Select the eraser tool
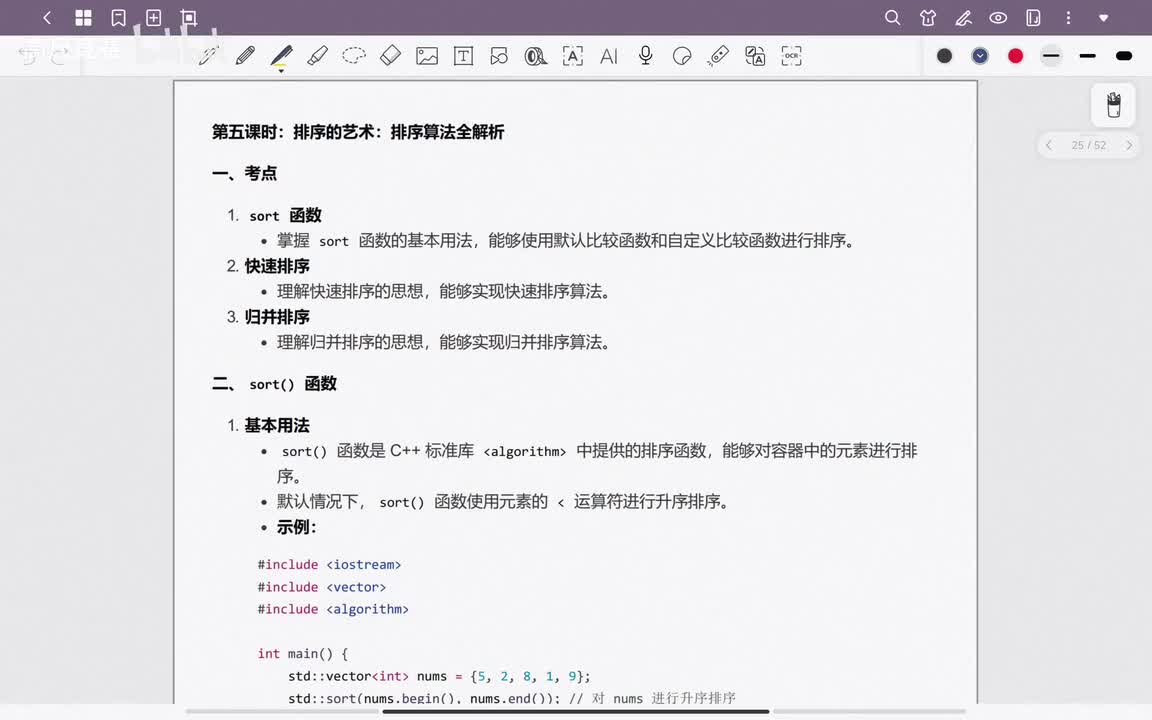This screenshot has width=1152, height=720. 390,56
